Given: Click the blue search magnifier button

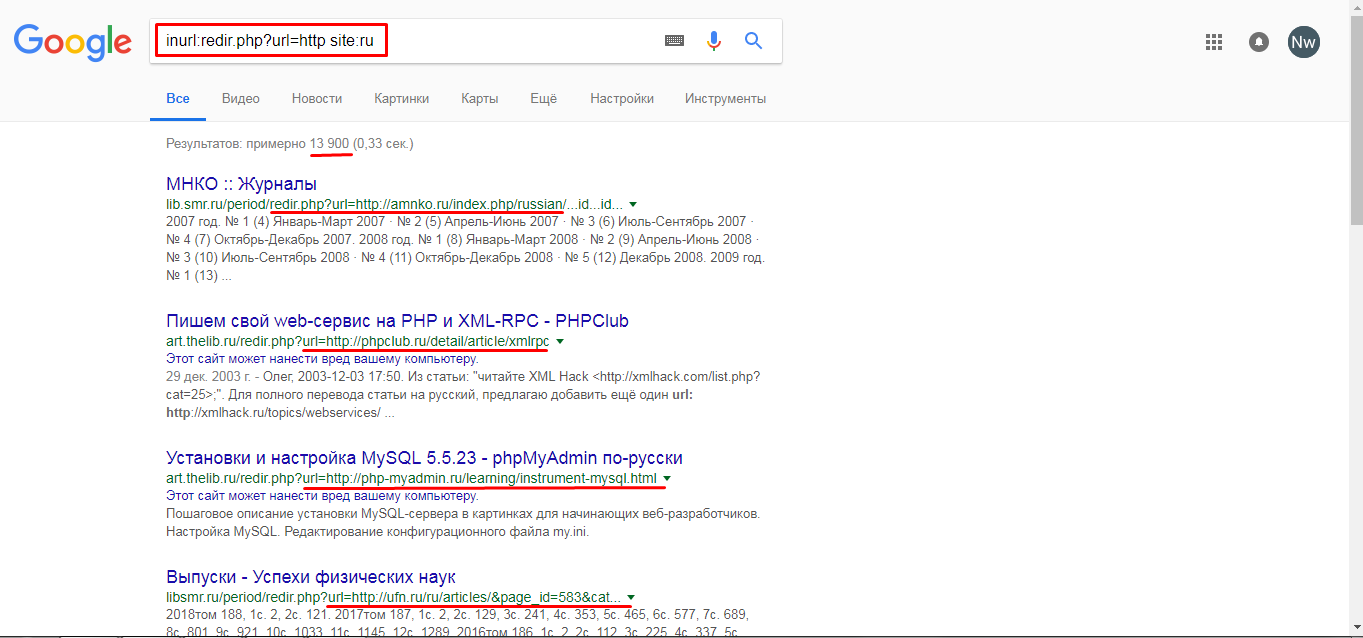Looking at the screenshot, I should point(753,41).
